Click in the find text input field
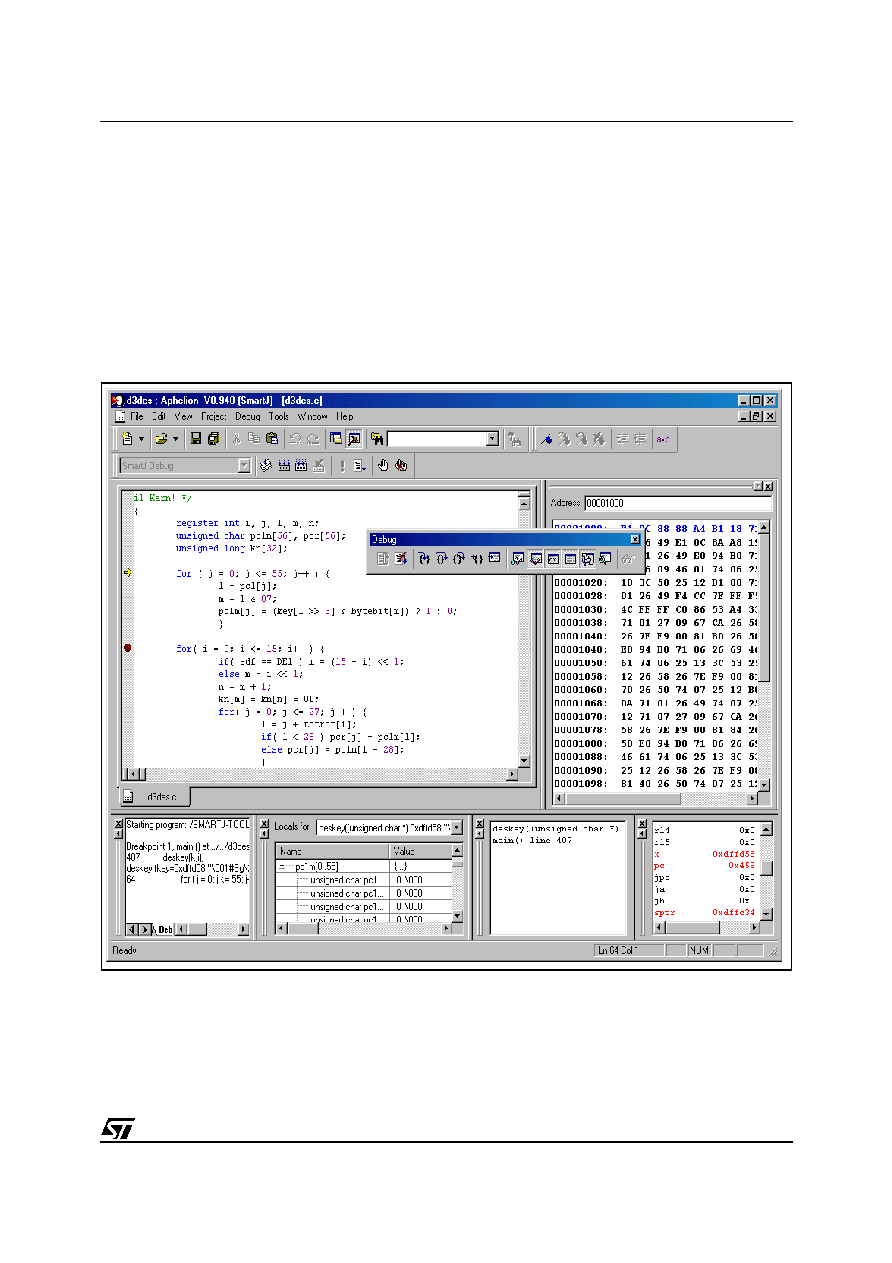The height and width of the screenshot is (1263, 892). [x=437, y=438]
